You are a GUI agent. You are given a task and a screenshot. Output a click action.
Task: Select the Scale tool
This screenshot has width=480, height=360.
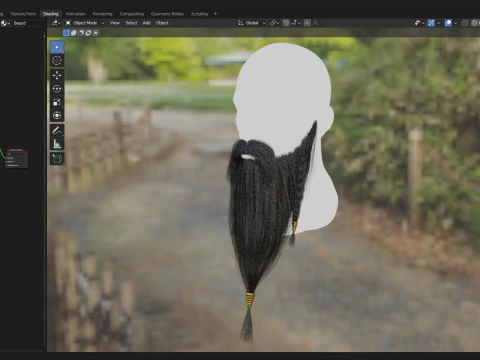(x=57, y=102)
